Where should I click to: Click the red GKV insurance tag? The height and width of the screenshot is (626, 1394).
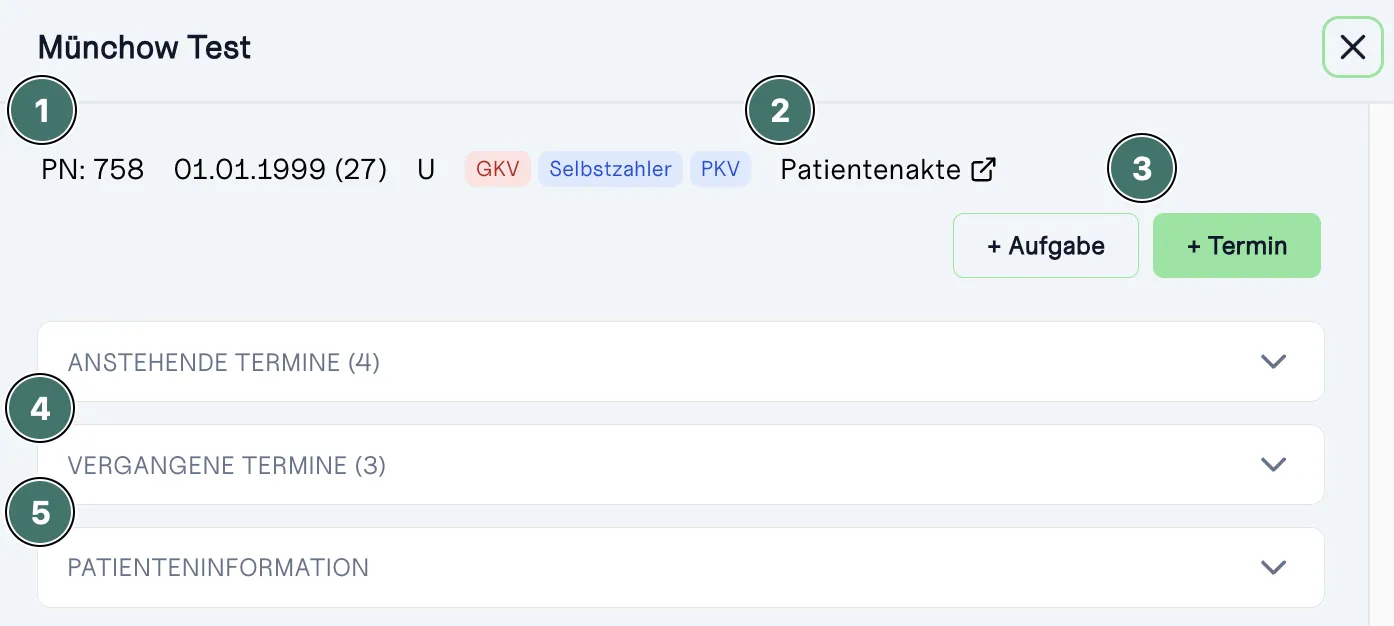498,169
